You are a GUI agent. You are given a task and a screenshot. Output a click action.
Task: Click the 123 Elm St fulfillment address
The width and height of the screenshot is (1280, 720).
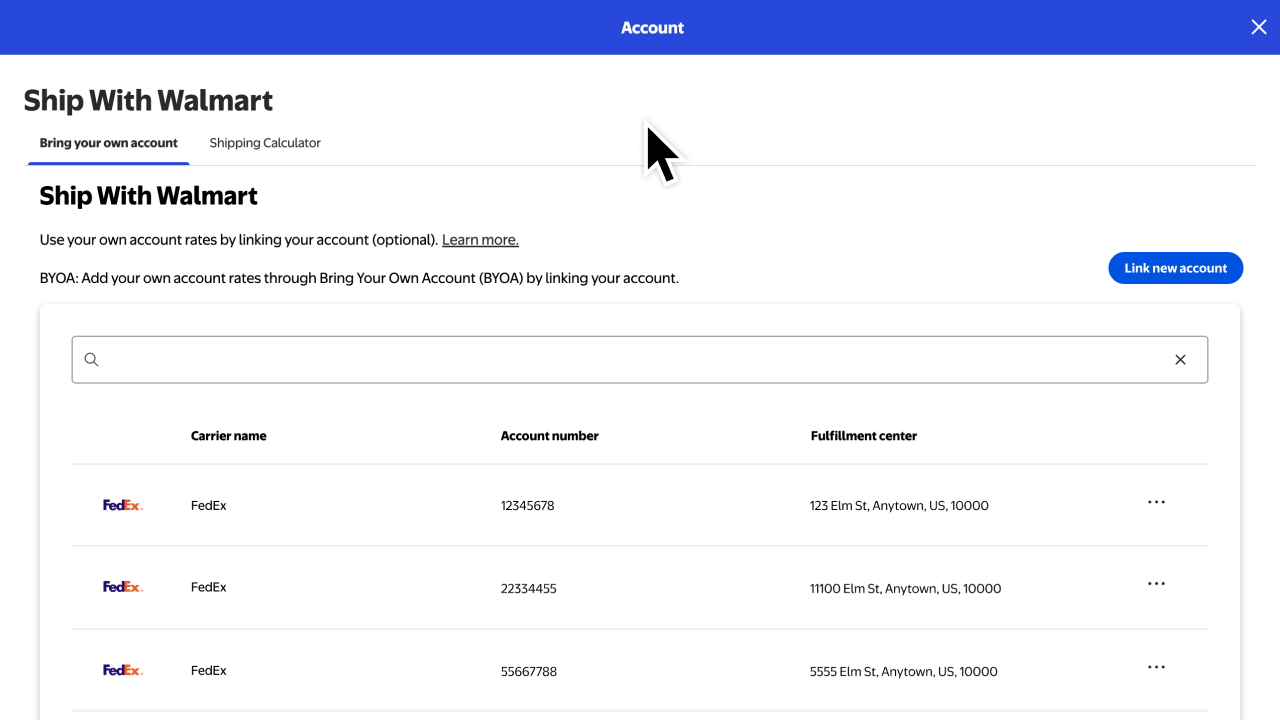pos(898,505)
